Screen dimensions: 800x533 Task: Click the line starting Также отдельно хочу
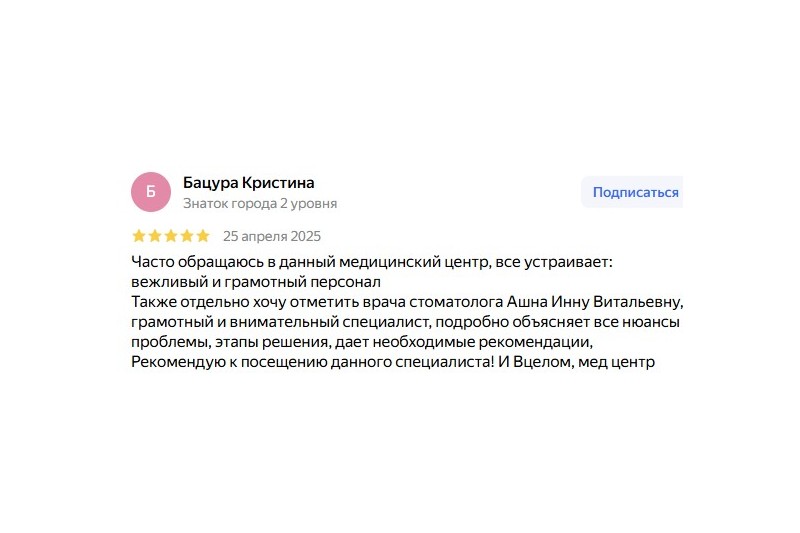(407, 302)
